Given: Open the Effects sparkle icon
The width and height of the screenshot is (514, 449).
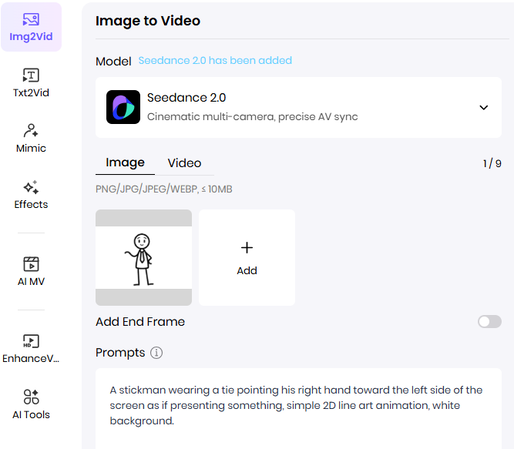Looking at the screenshot, I should (31, 187).
